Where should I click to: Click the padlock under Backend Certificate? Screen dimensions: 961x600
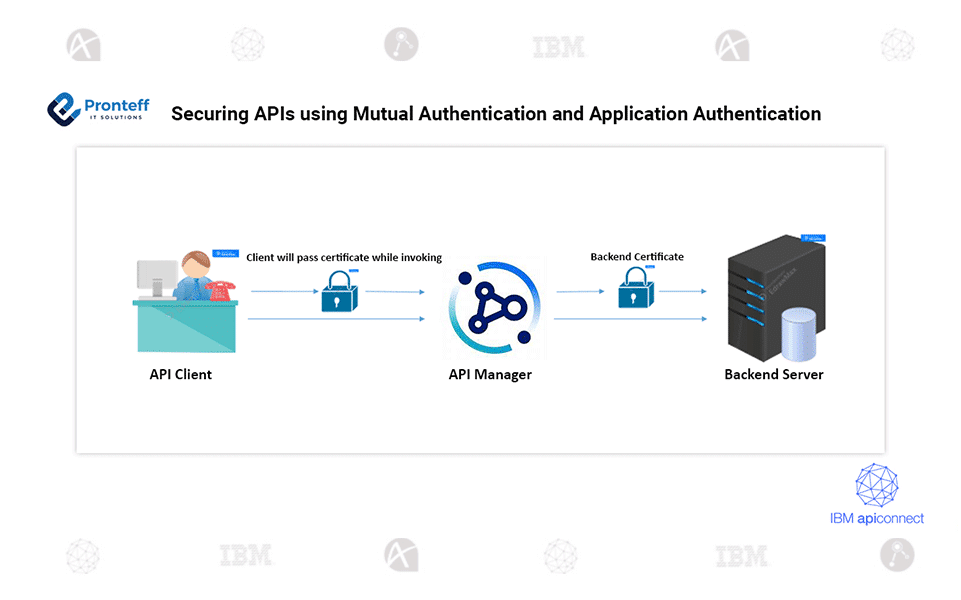point(636,290)
